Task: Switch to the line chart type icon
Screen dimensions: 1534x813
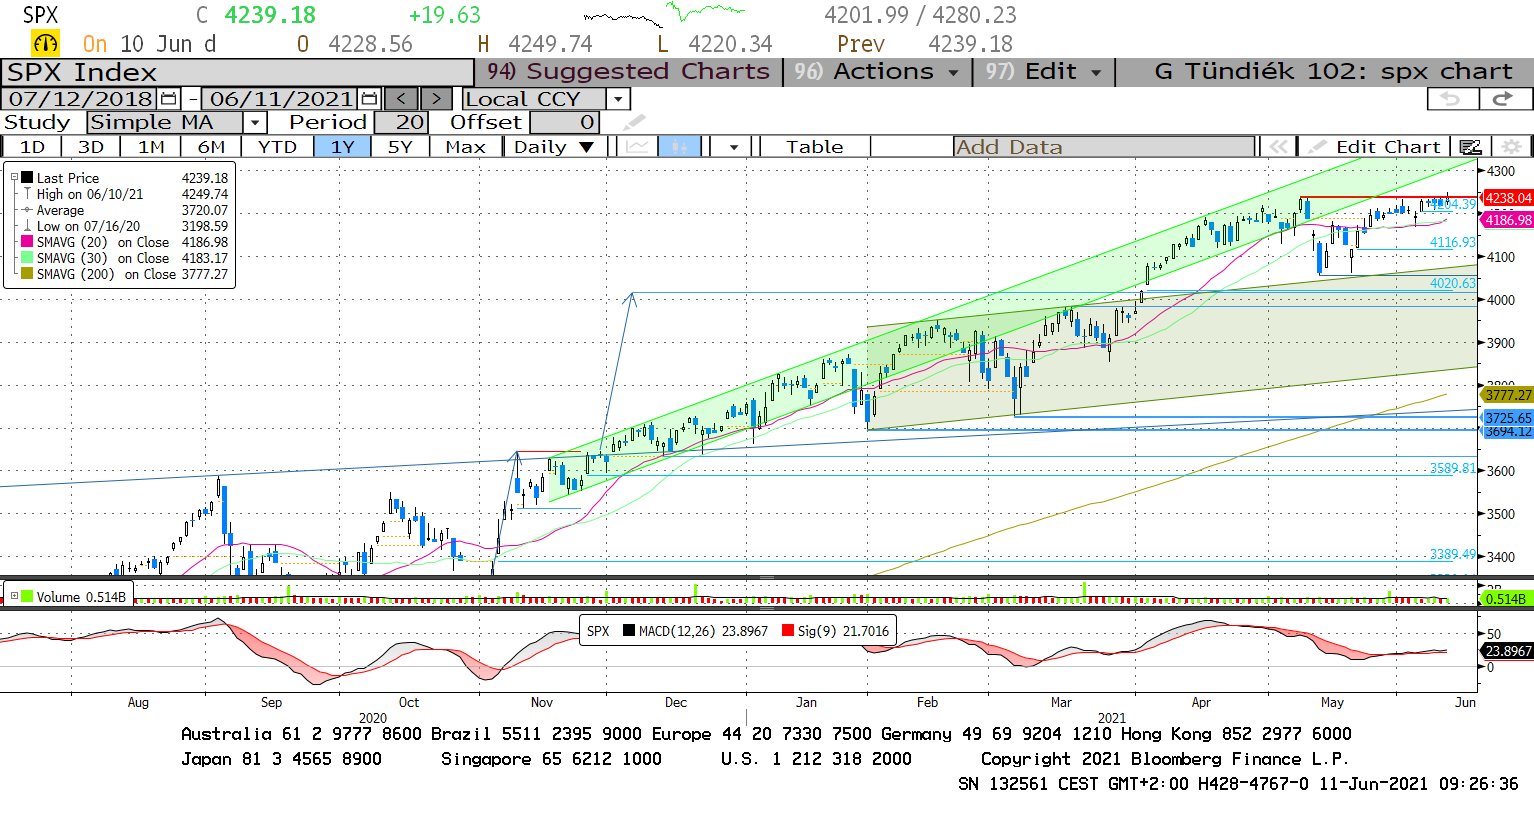Action: (x=637, y=147)
